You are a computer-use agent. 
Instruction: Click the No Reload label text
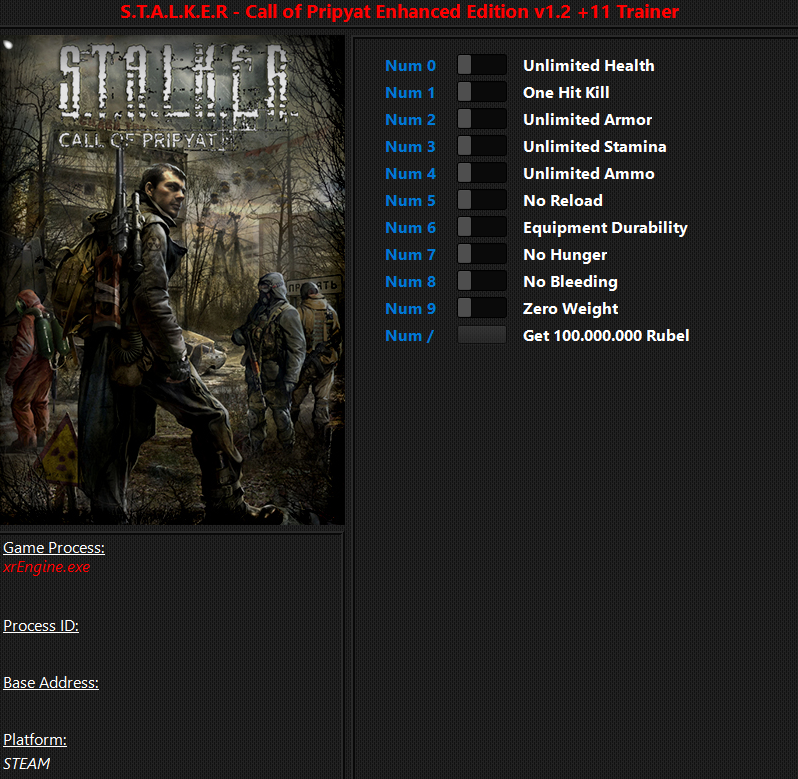[x=563, y=200]
